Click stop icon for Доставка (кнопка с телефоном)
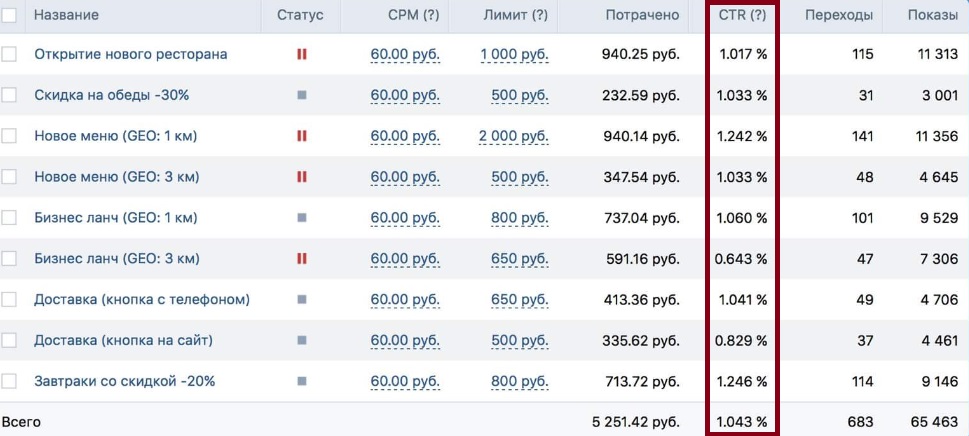This screenshot has width=969, height=436. point(301,300)
